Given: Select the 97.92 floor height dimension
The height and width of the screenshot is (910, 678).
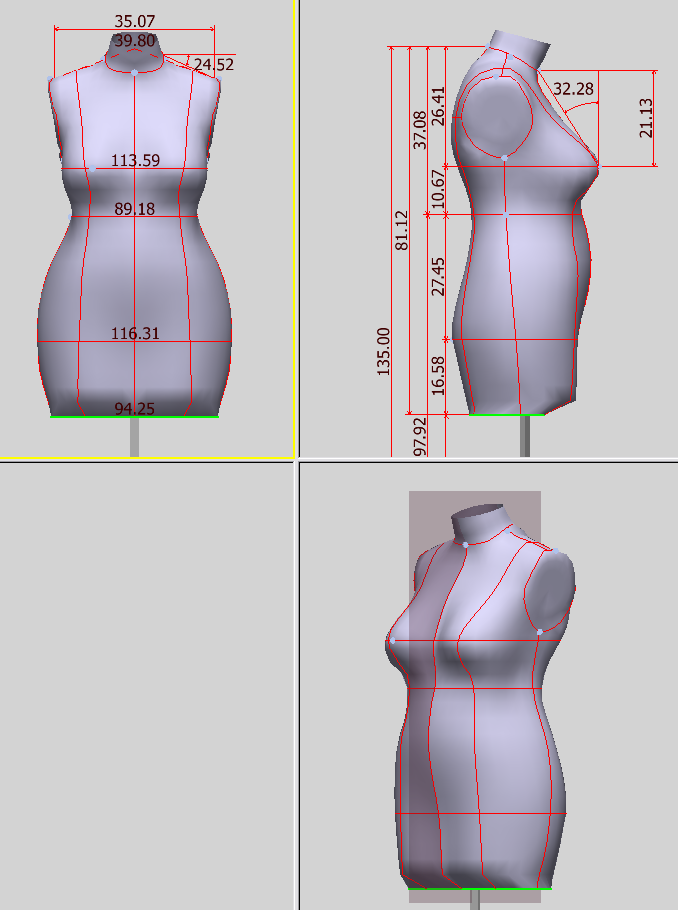Looking at the screenshot, I should pyautogui.click(x=420, y=436).
